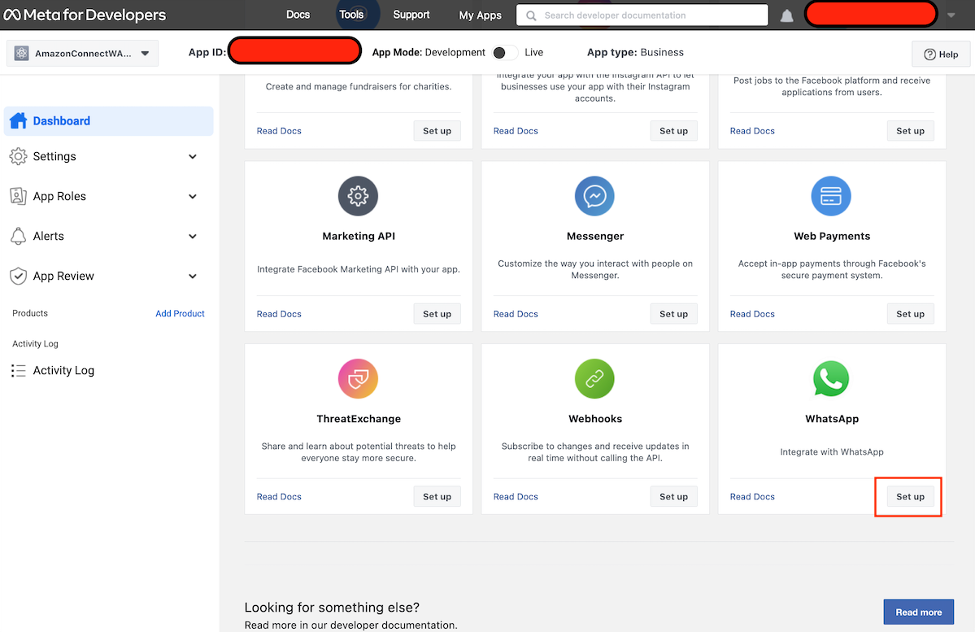This screenshot has height=633, width=977.
Task: Go to My Apps
Action: (x=480, y=15)
